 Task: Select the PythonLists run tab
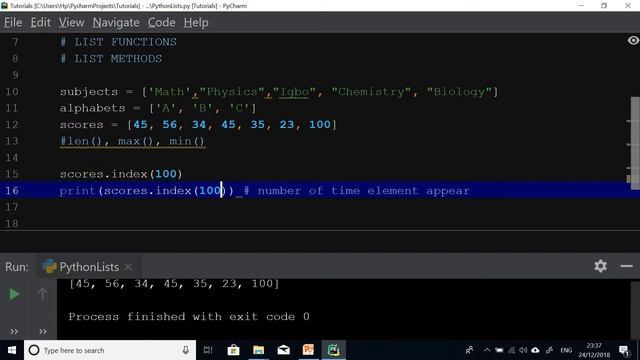point(81,267)
